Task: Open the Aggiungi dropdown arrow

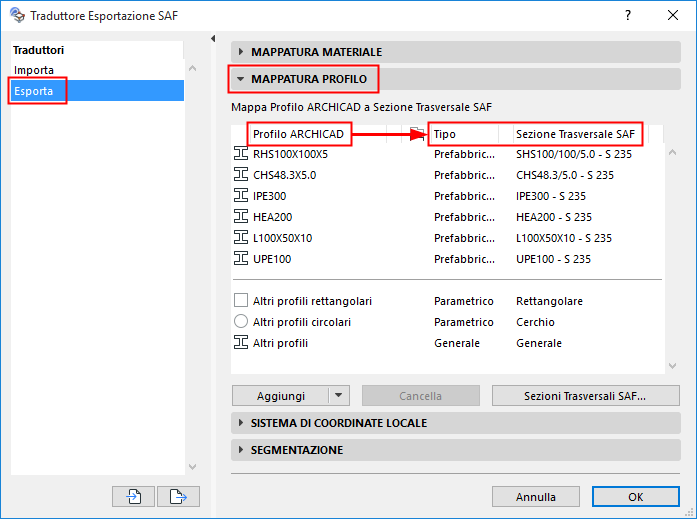Action: [339, 395]
